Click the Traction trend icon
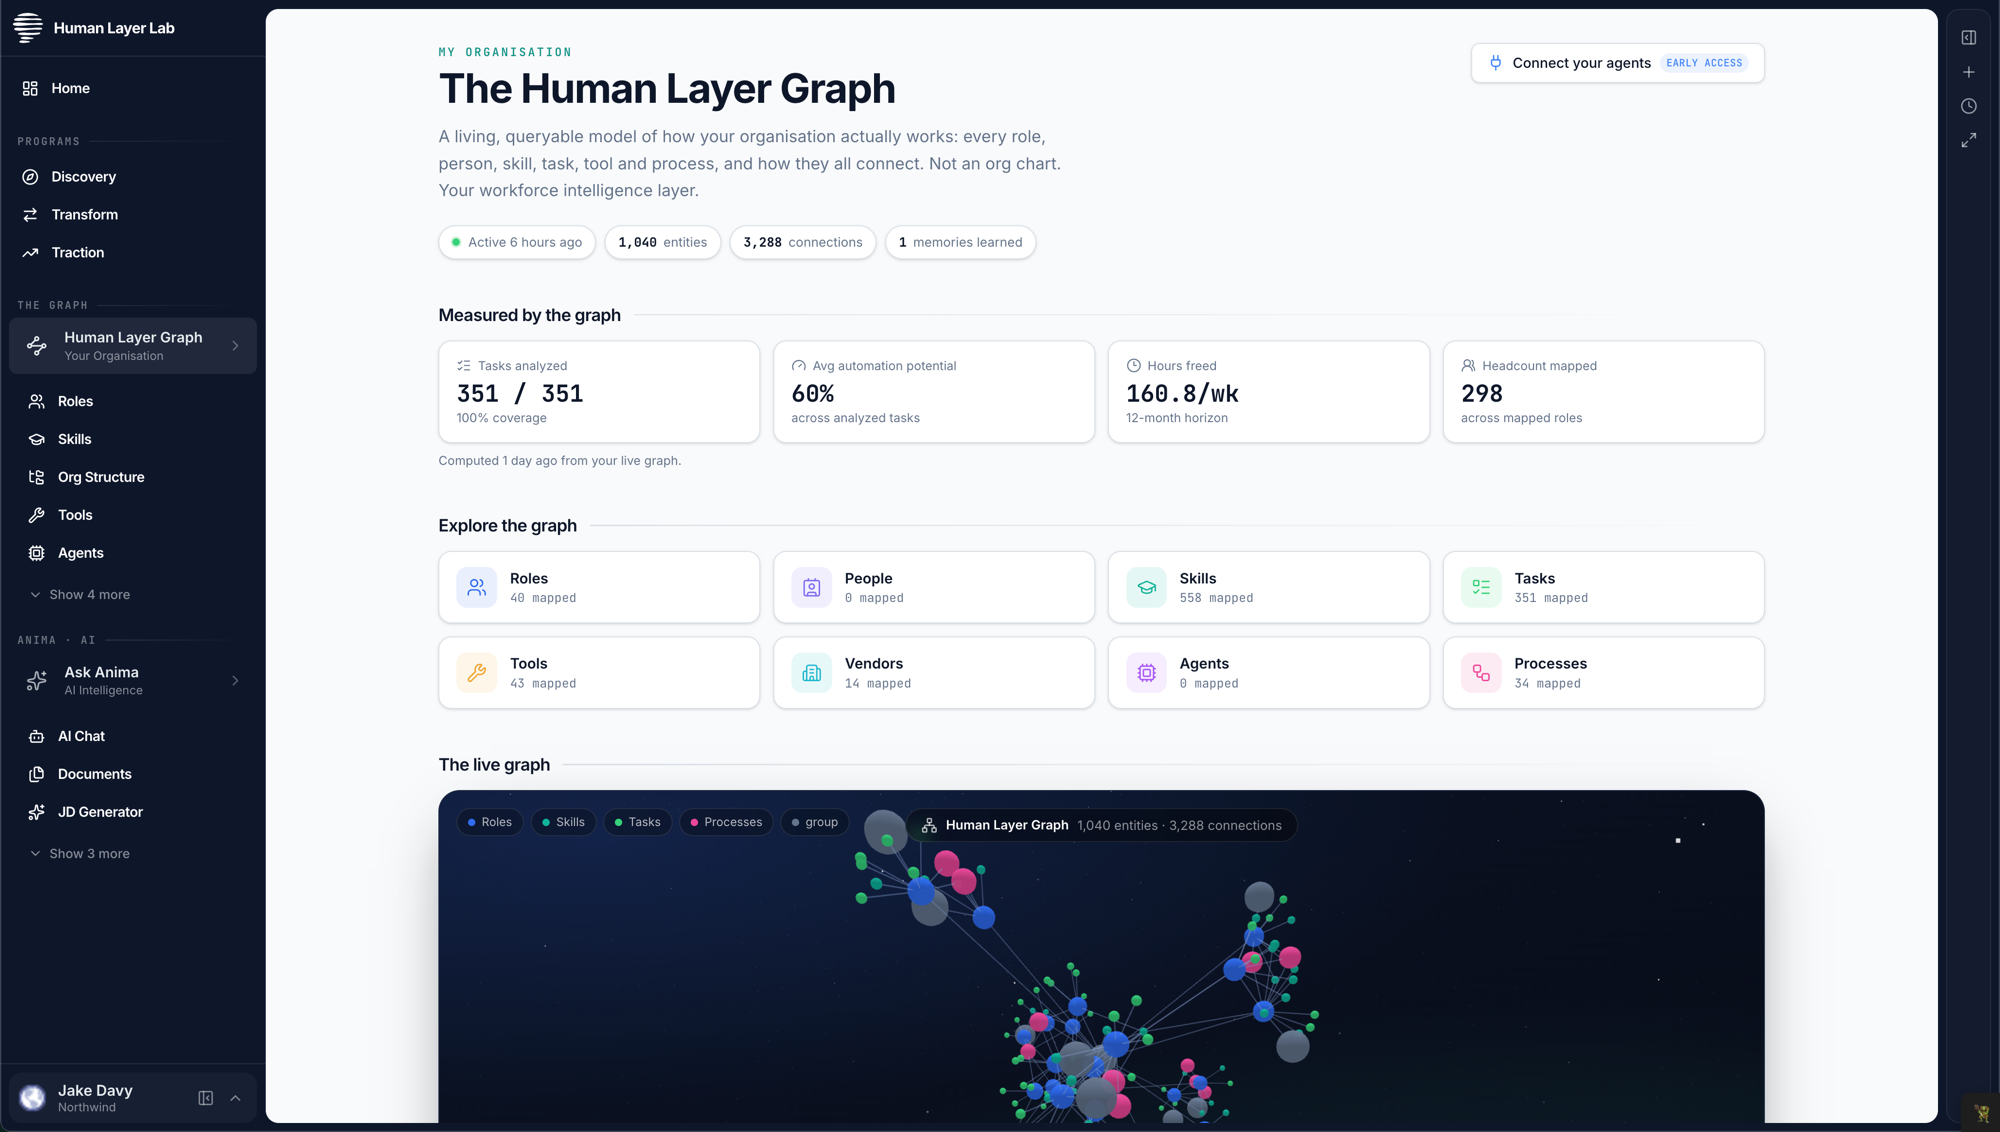 coord(30,253)
